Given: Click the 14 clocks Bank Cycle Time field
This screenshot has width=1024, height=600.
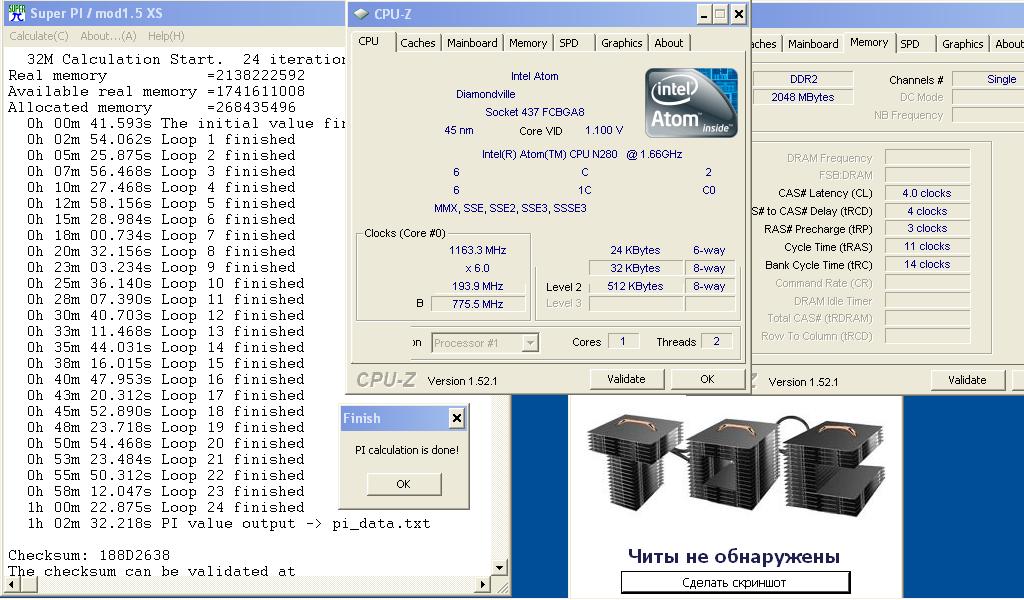Looking at the screenshot, I should 927,264.
